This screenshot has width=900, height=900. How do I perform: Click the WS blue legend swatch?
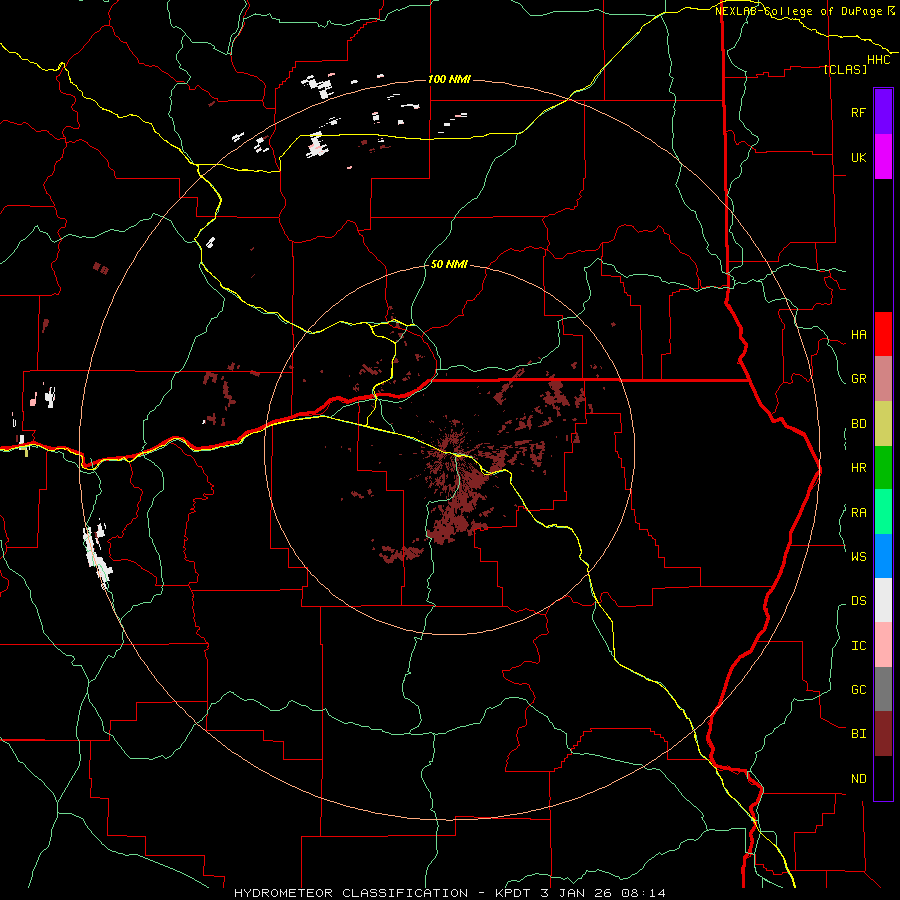click(883, 556)
